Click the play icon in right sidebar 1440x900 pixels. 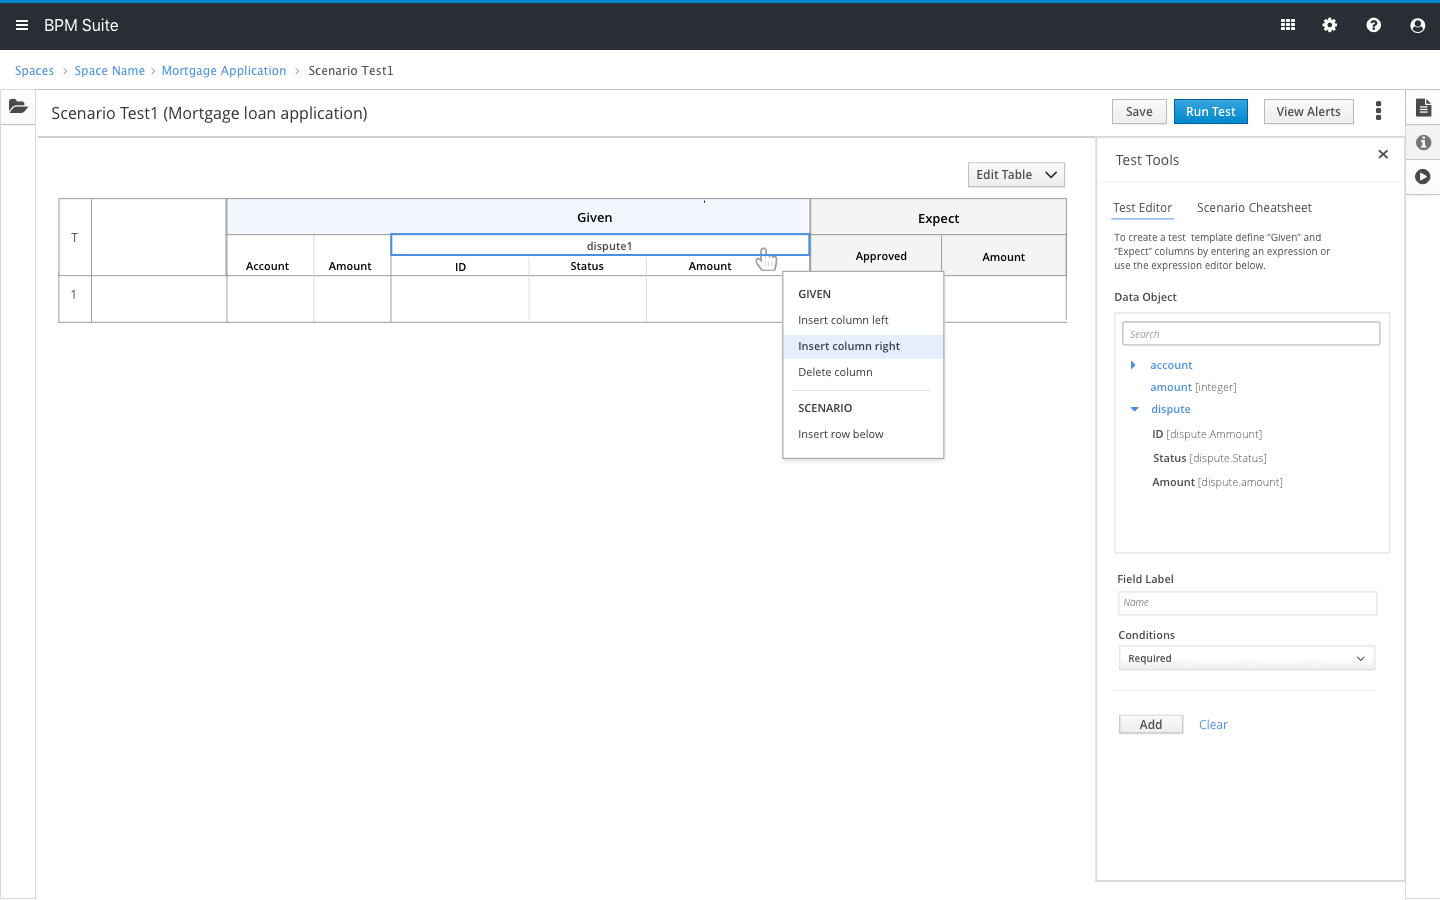click(1423, 177)
